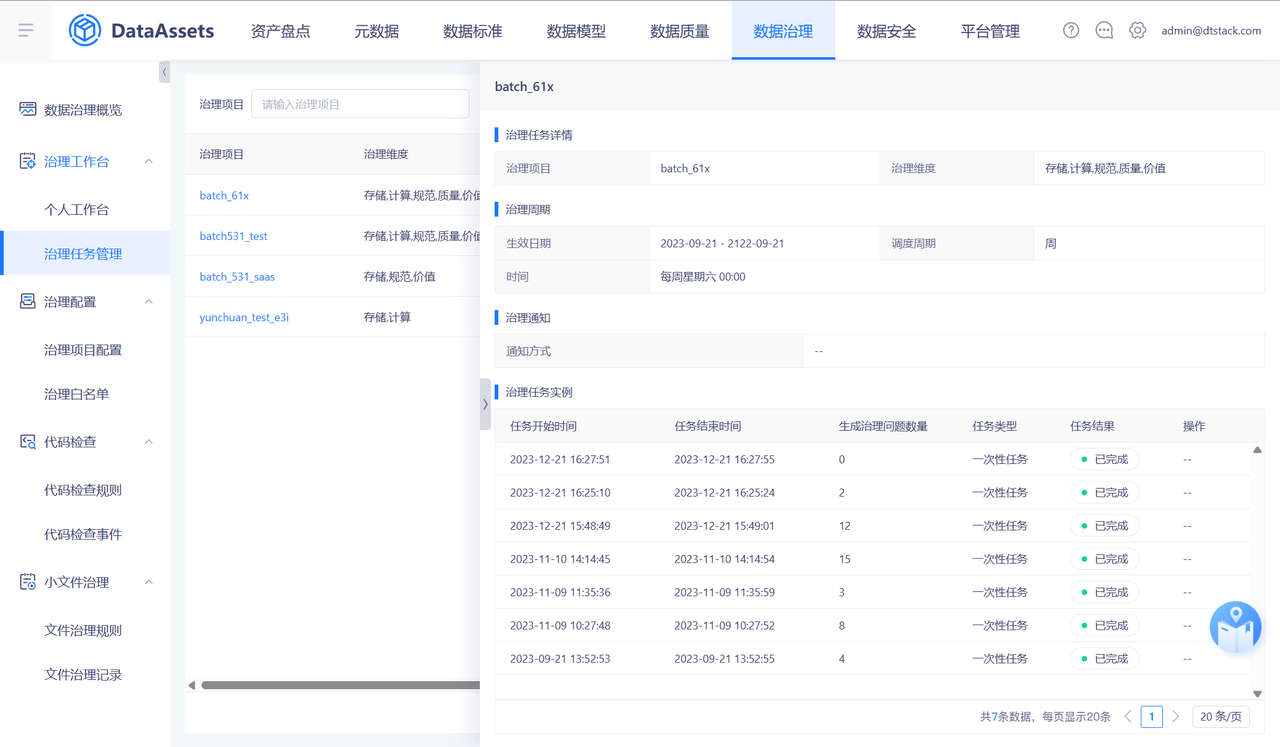1280x747 pixels.
Task: Click the horizontal scrollbar under the project table
Action: pos(340,685)
